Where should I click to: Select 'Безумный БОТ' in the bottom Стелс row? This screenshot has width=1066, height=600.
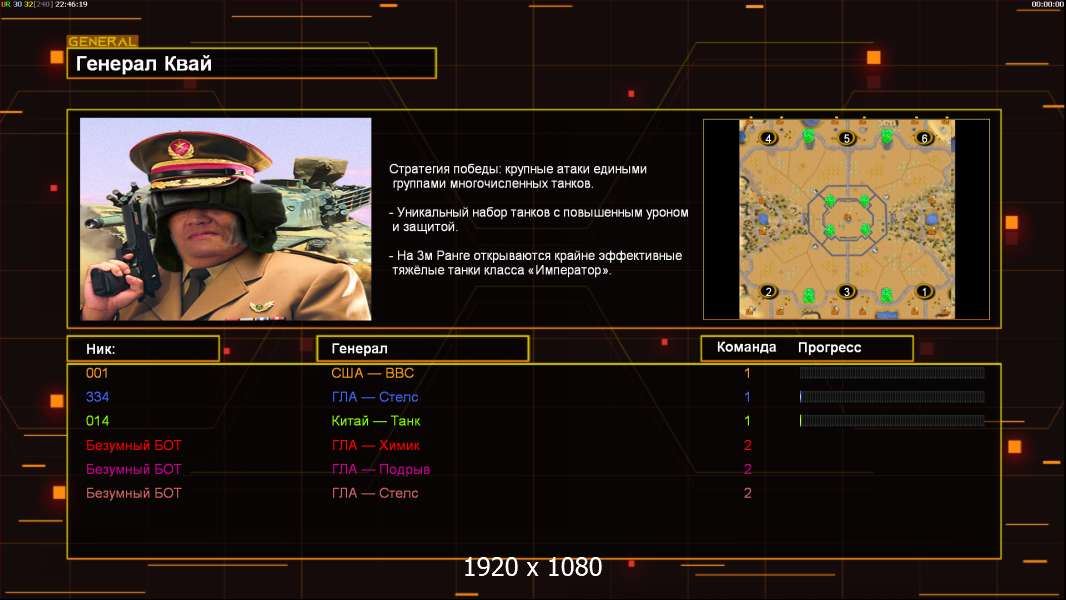(133, 493)
